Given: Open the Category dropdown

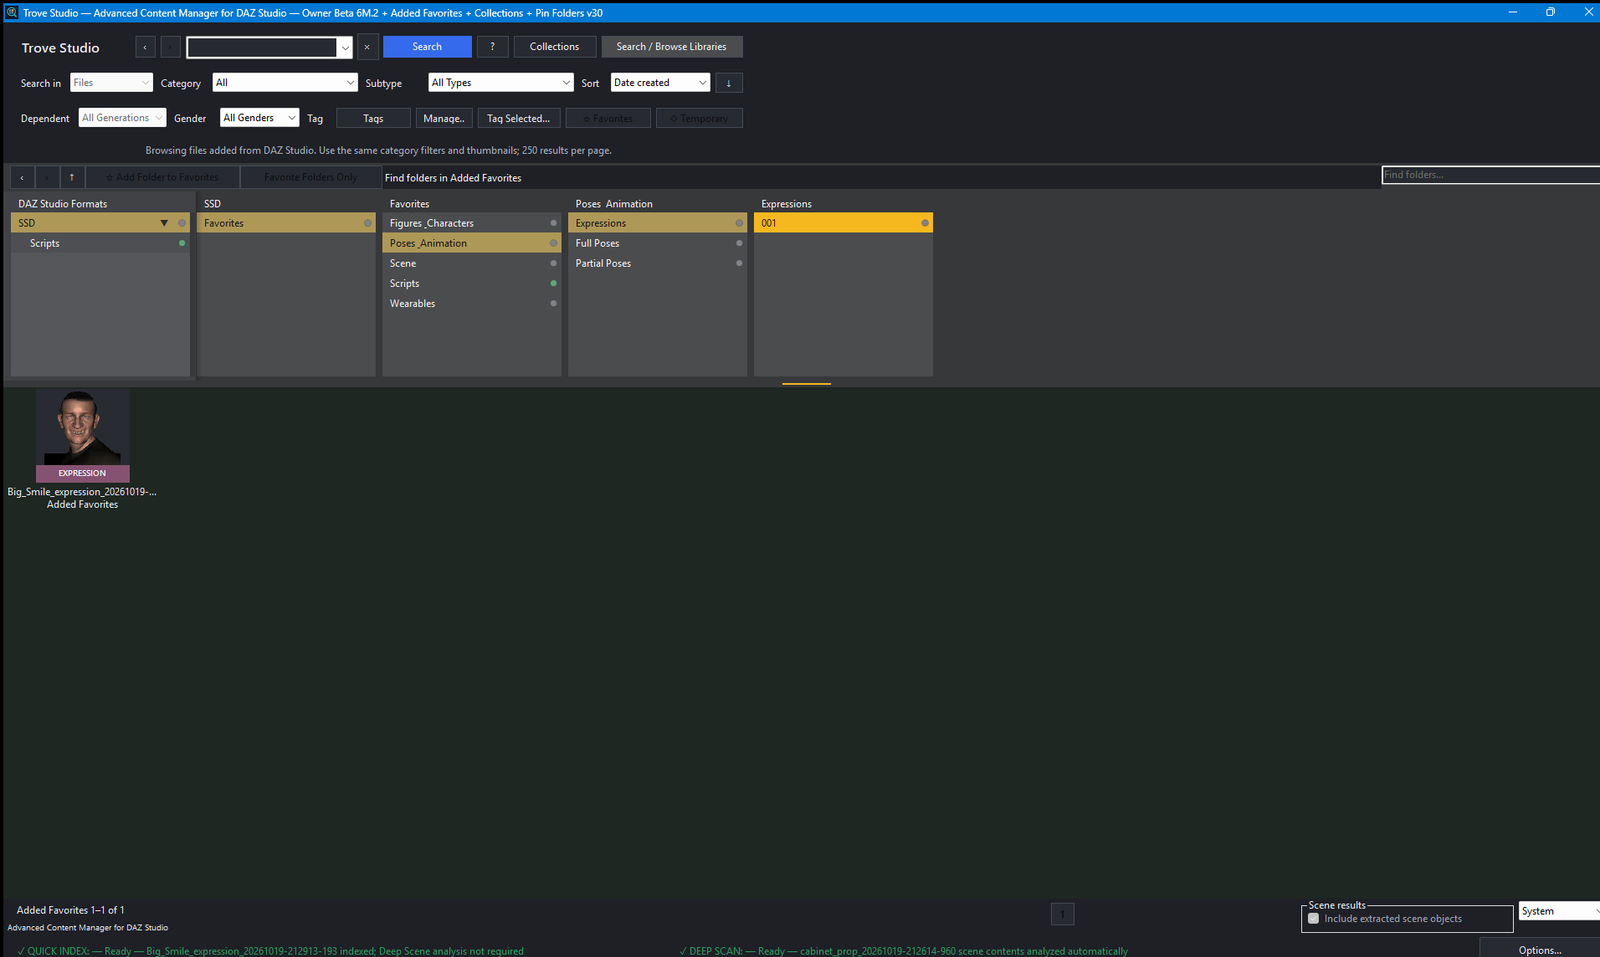Looking at the screenshot, I should (x=285, y=83).
